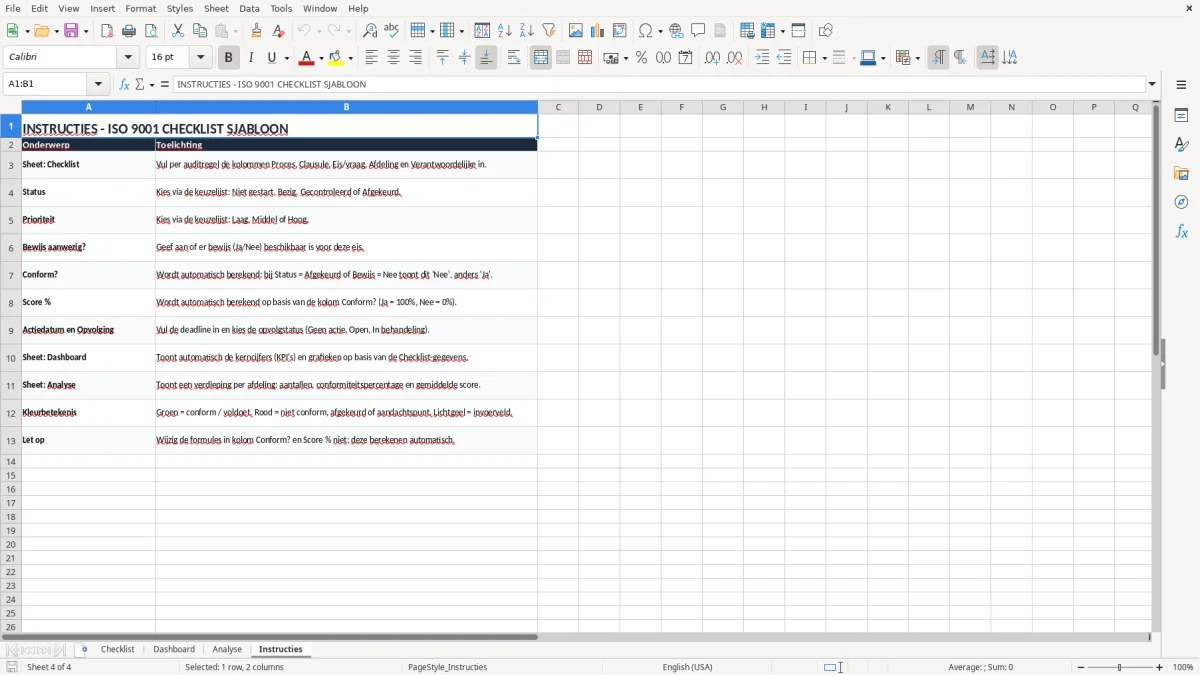Image resolution: width=1200 pixels, height=675 pixels.
Task: Expand the Name Box dropdown
Action: coord(98,85)
